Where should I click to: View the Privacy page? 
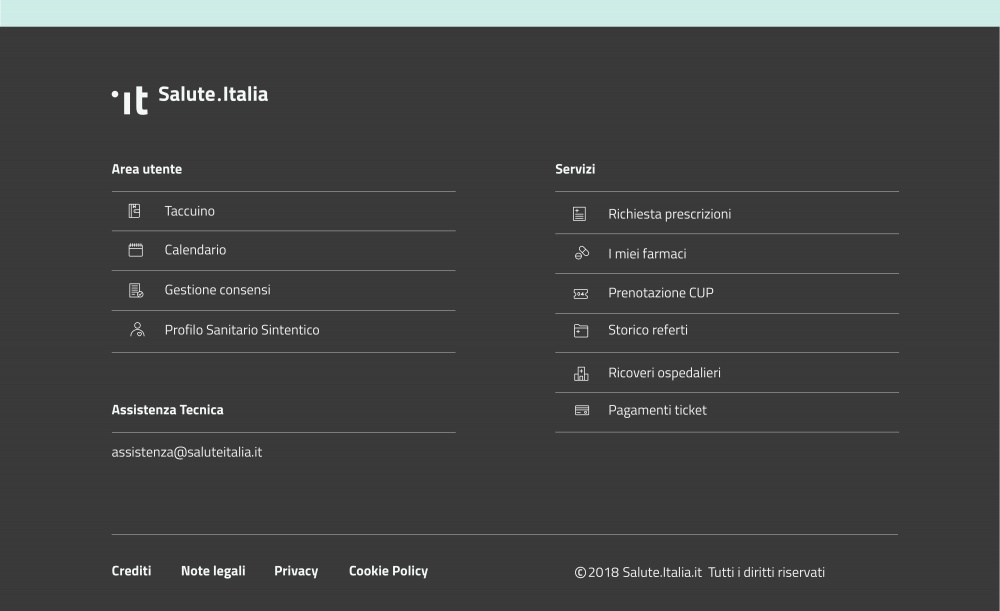coord(296,571)
